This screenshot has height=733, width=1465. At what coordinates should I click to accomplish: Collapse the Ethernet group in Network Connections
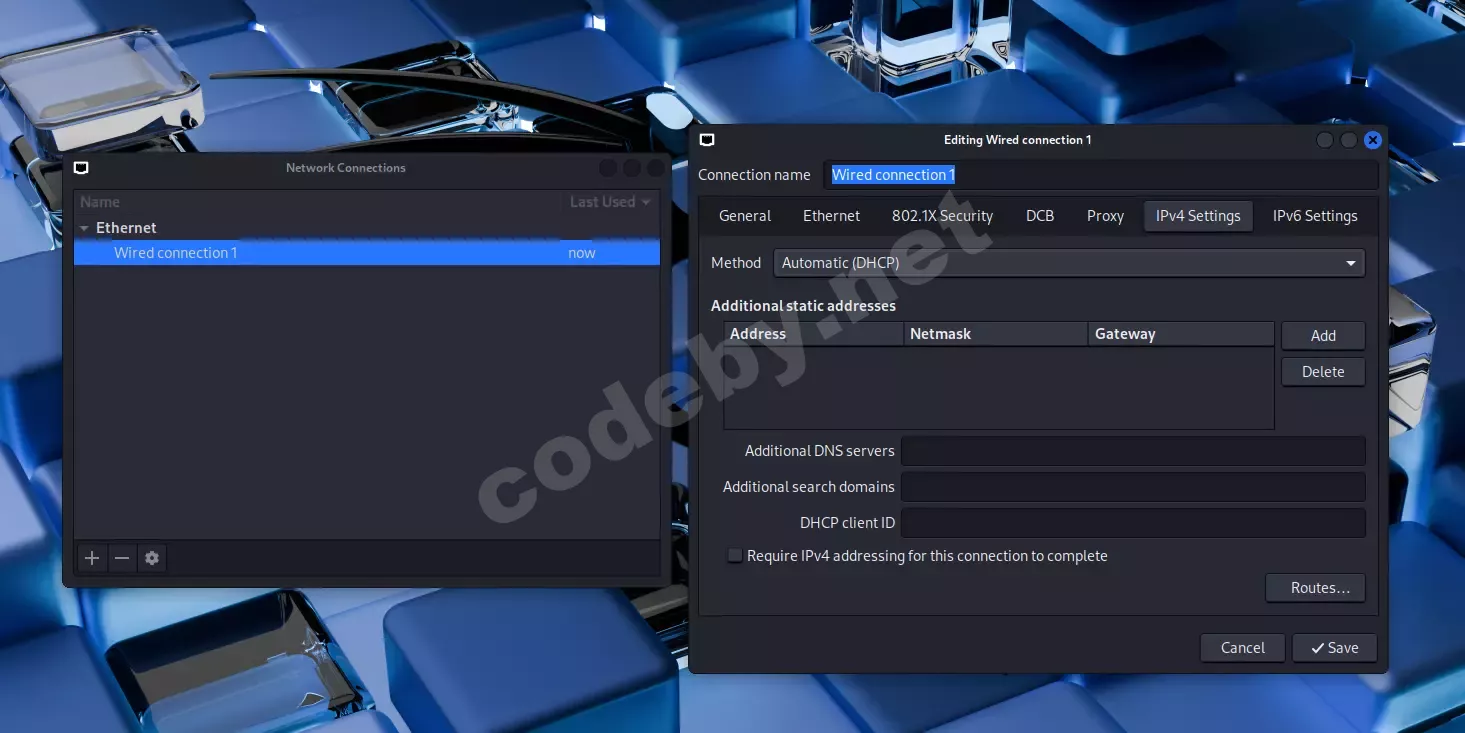tap(84, 228)
